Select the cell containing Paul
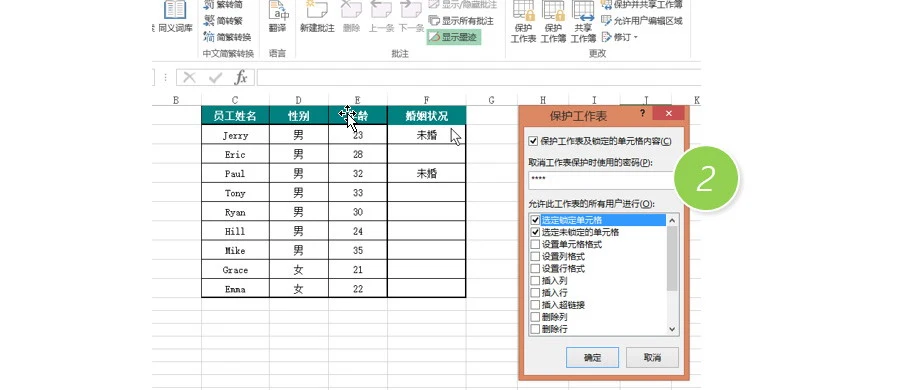Screen dimensions: 900x390 [235, 173]
